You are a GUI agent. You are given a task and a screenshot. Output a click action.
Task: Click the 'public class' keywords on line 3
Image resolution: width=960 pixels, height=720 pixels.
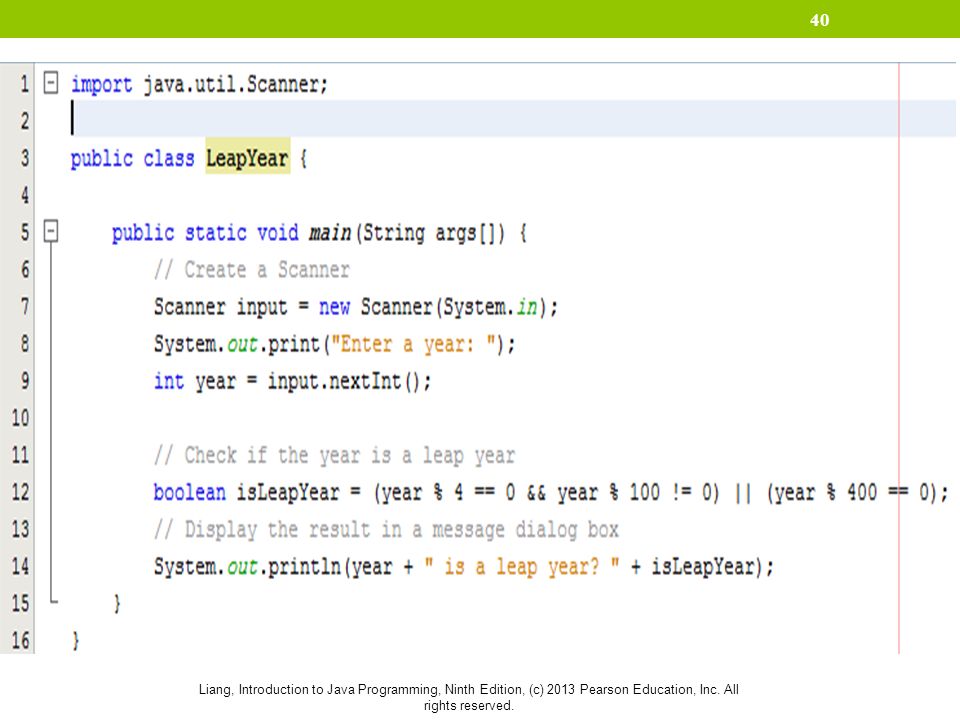[132, 159]
